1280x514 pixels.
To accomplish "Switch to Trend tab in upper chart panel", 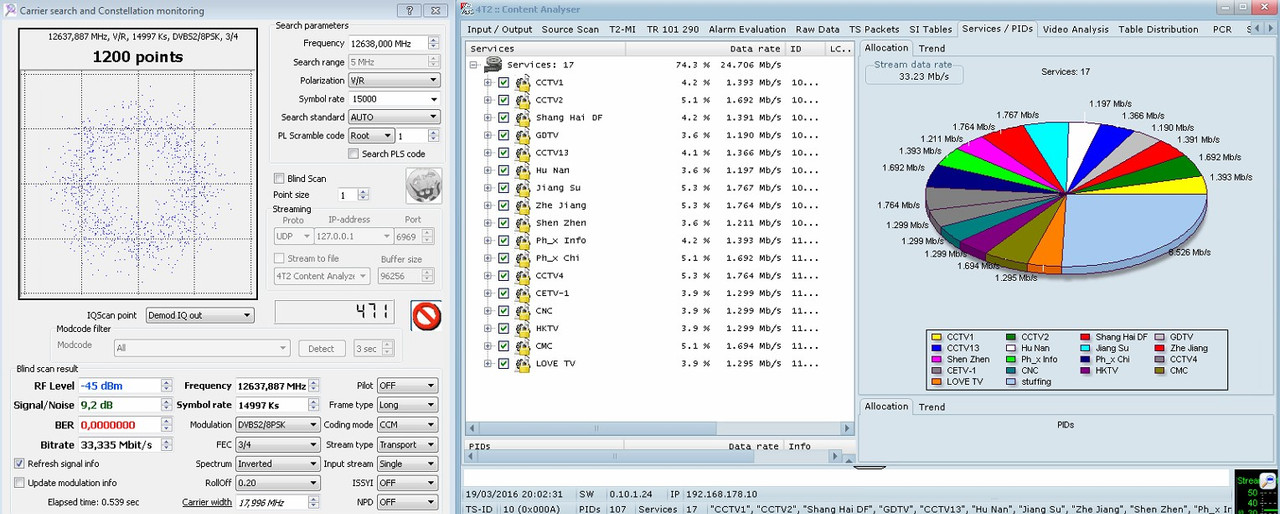I will pos(931,48).
